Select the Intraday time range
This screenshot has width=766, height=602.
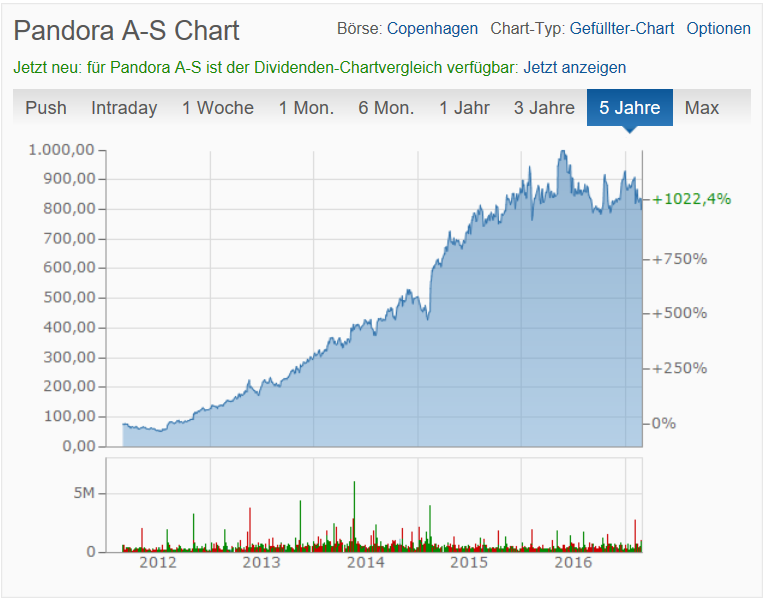point(124,108)
